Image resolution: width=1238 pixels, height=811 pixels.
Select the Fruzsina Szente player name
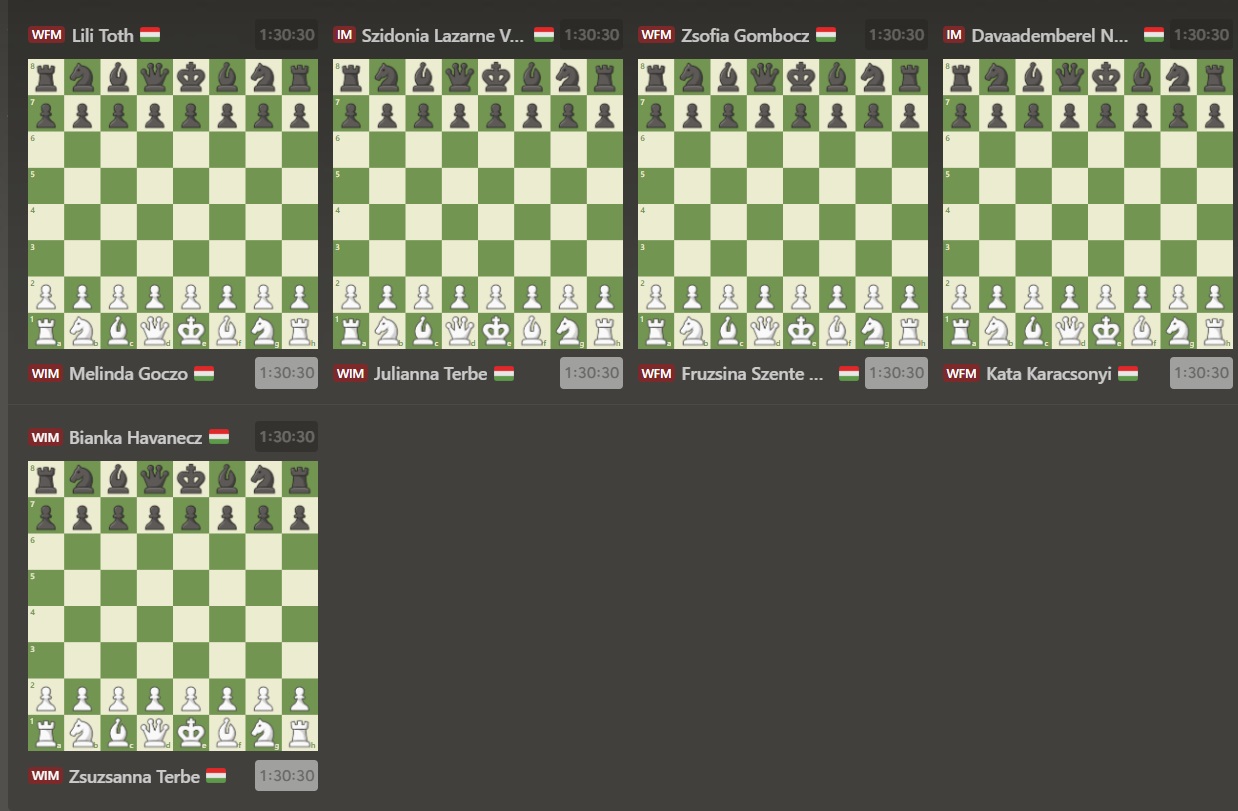[x=752, y=373]
